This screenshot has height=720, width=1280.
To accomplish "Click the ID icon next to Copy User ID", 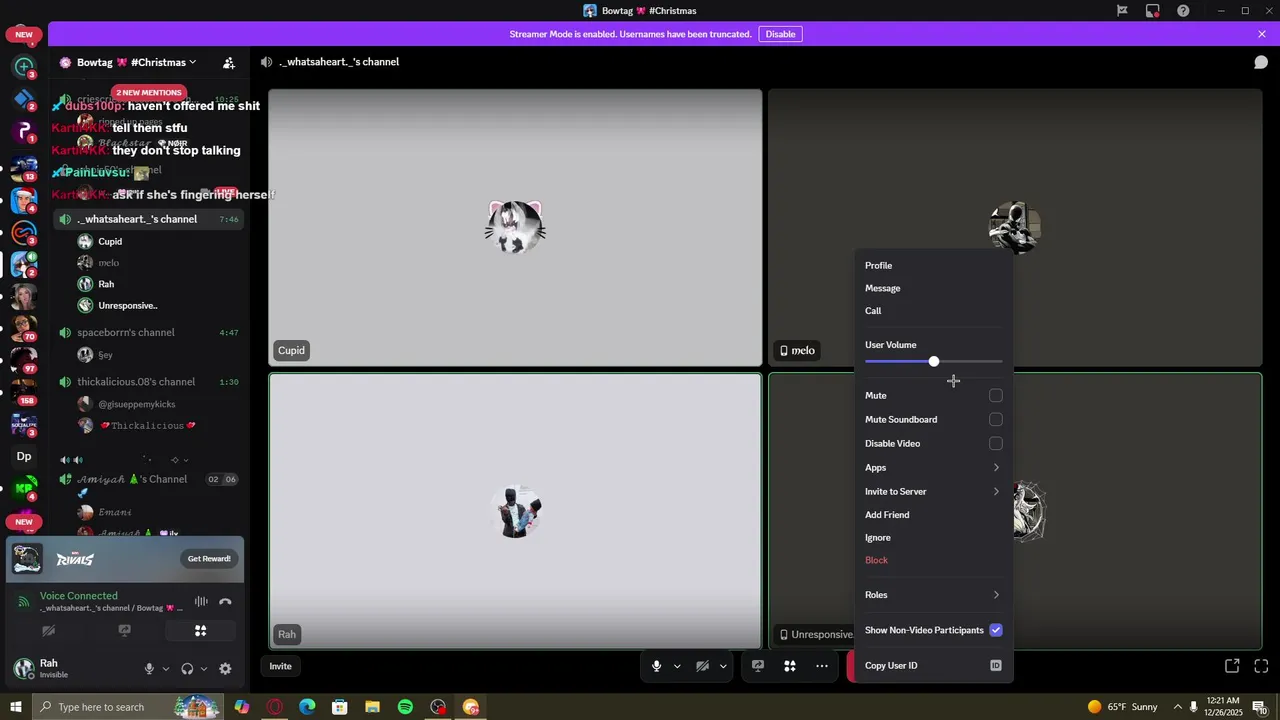I will (996, 665).
